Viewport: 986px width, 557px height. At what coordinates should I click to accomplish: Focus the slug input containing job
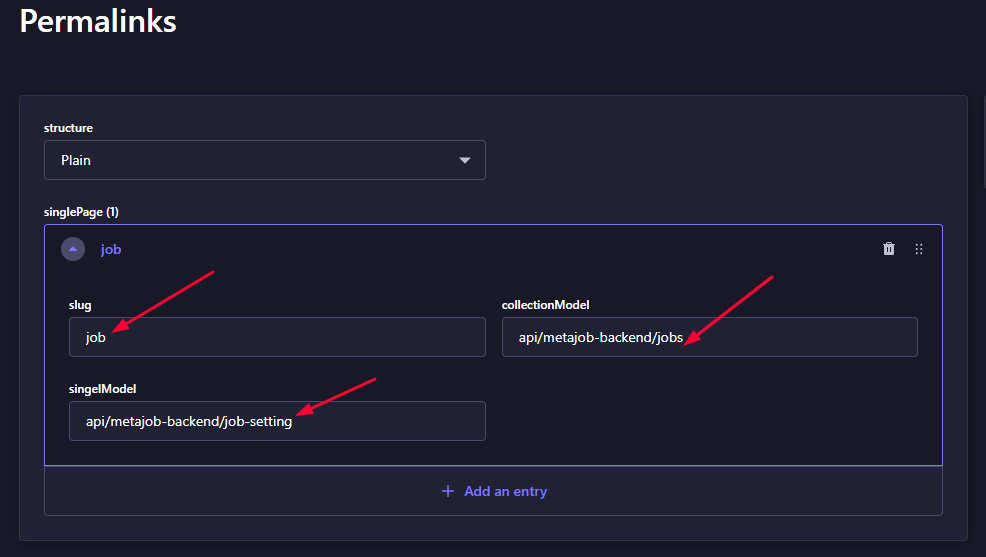pos(277,337)
